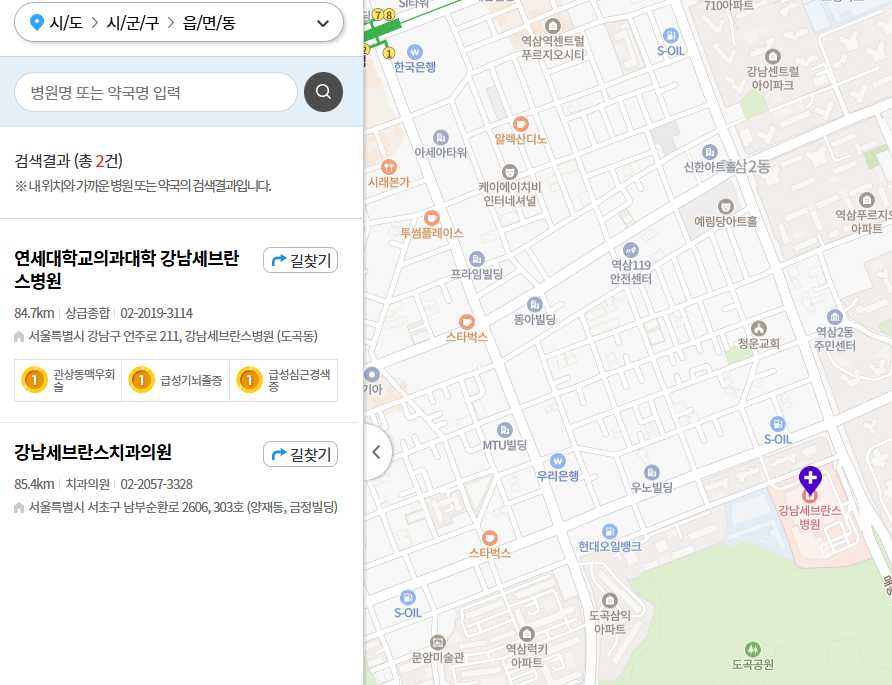
Task: Click the blue location pin icon
Action: (36, 23)
